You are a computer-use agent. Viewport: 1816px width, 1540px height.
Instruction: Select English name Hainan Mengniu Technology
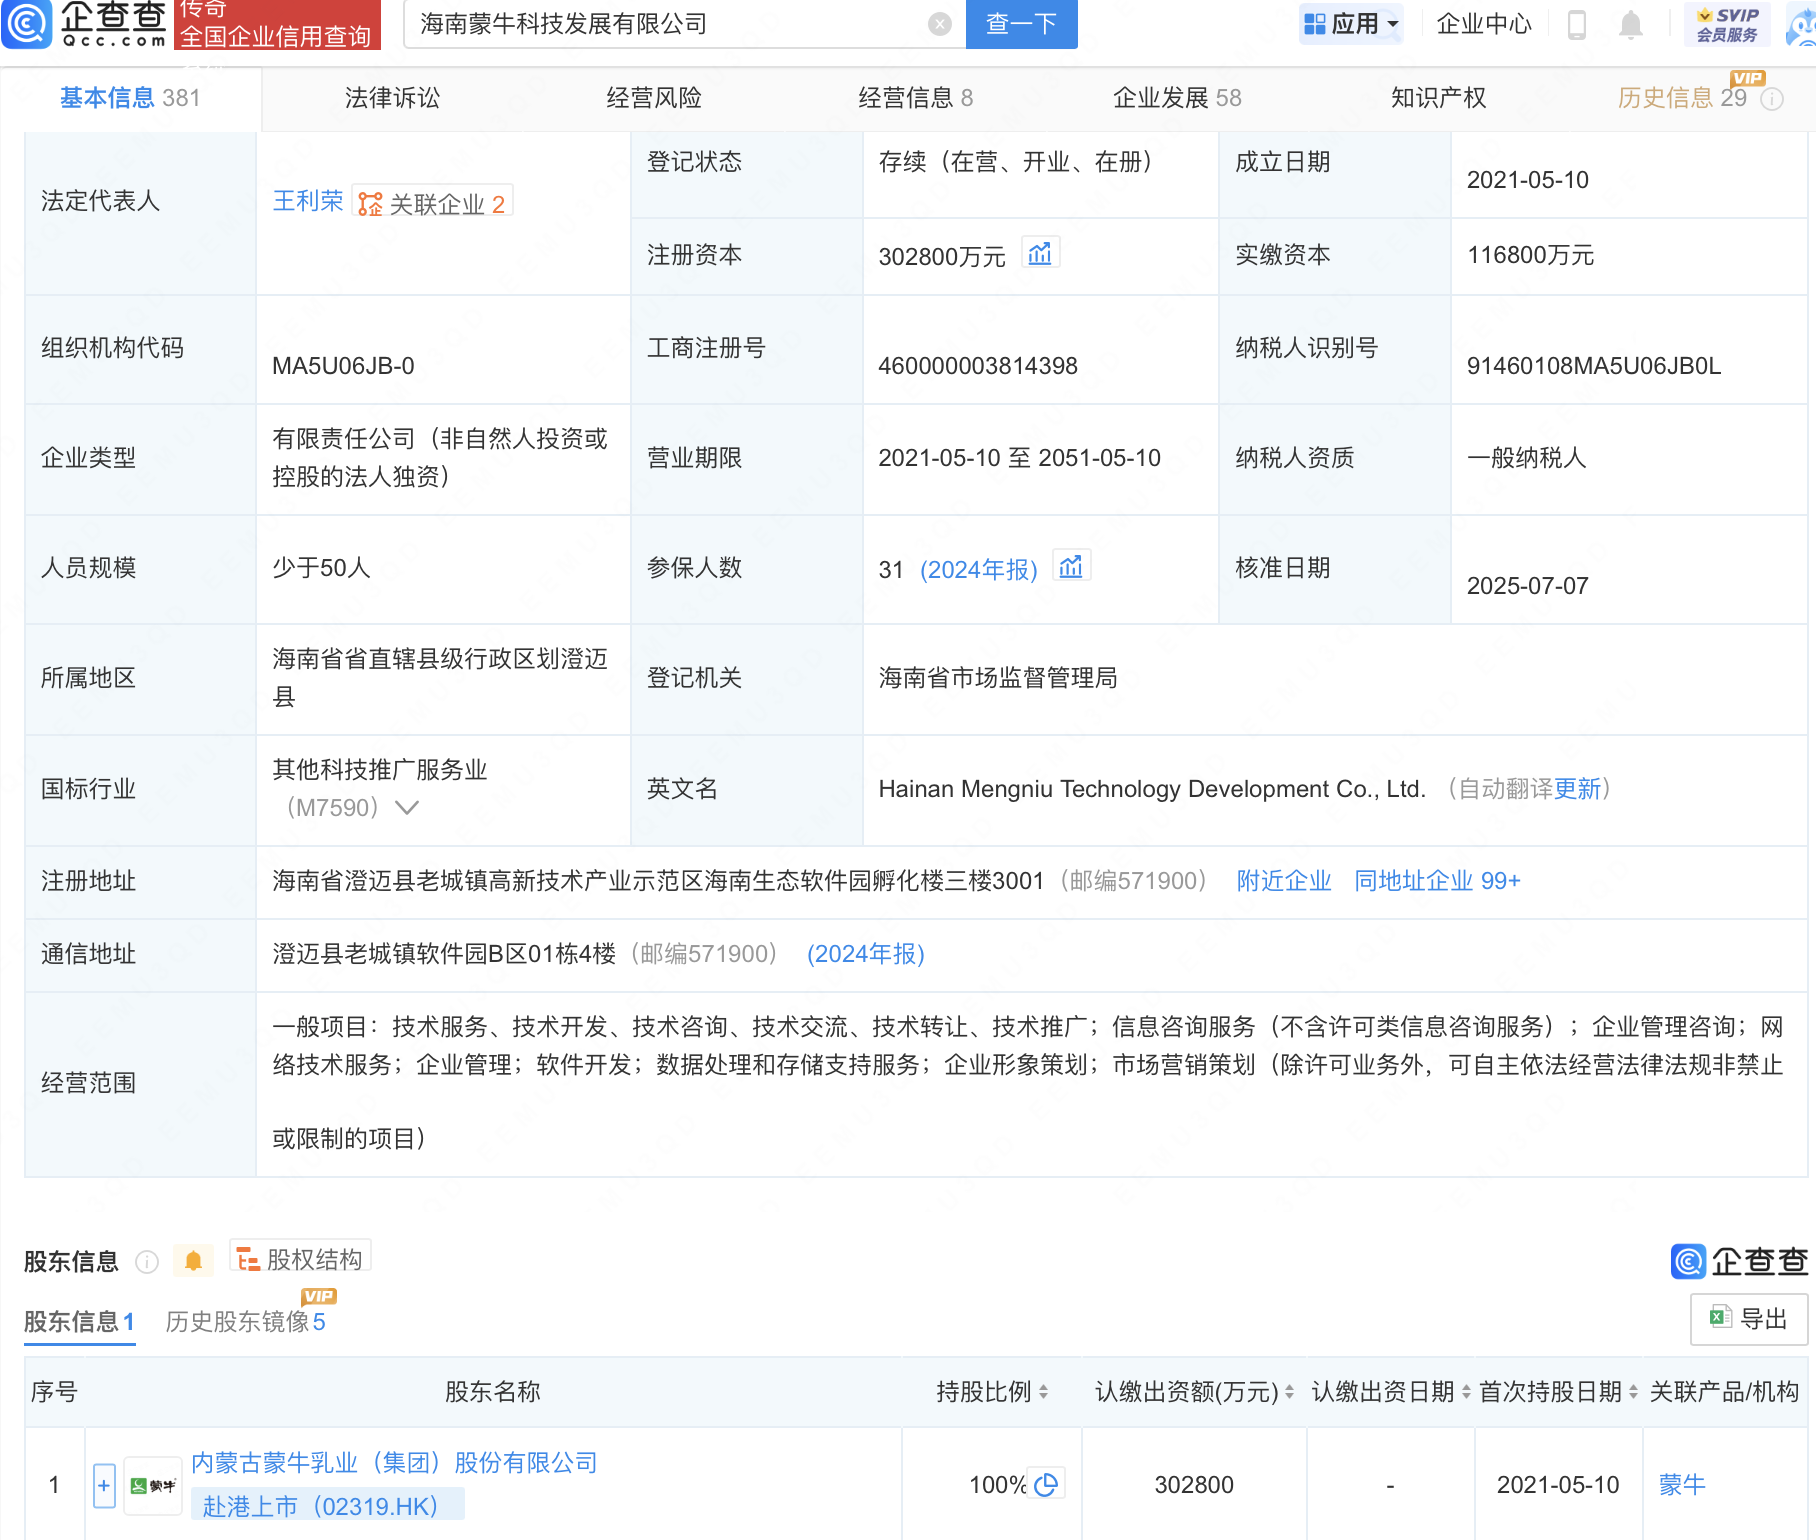pos(1152,789)
